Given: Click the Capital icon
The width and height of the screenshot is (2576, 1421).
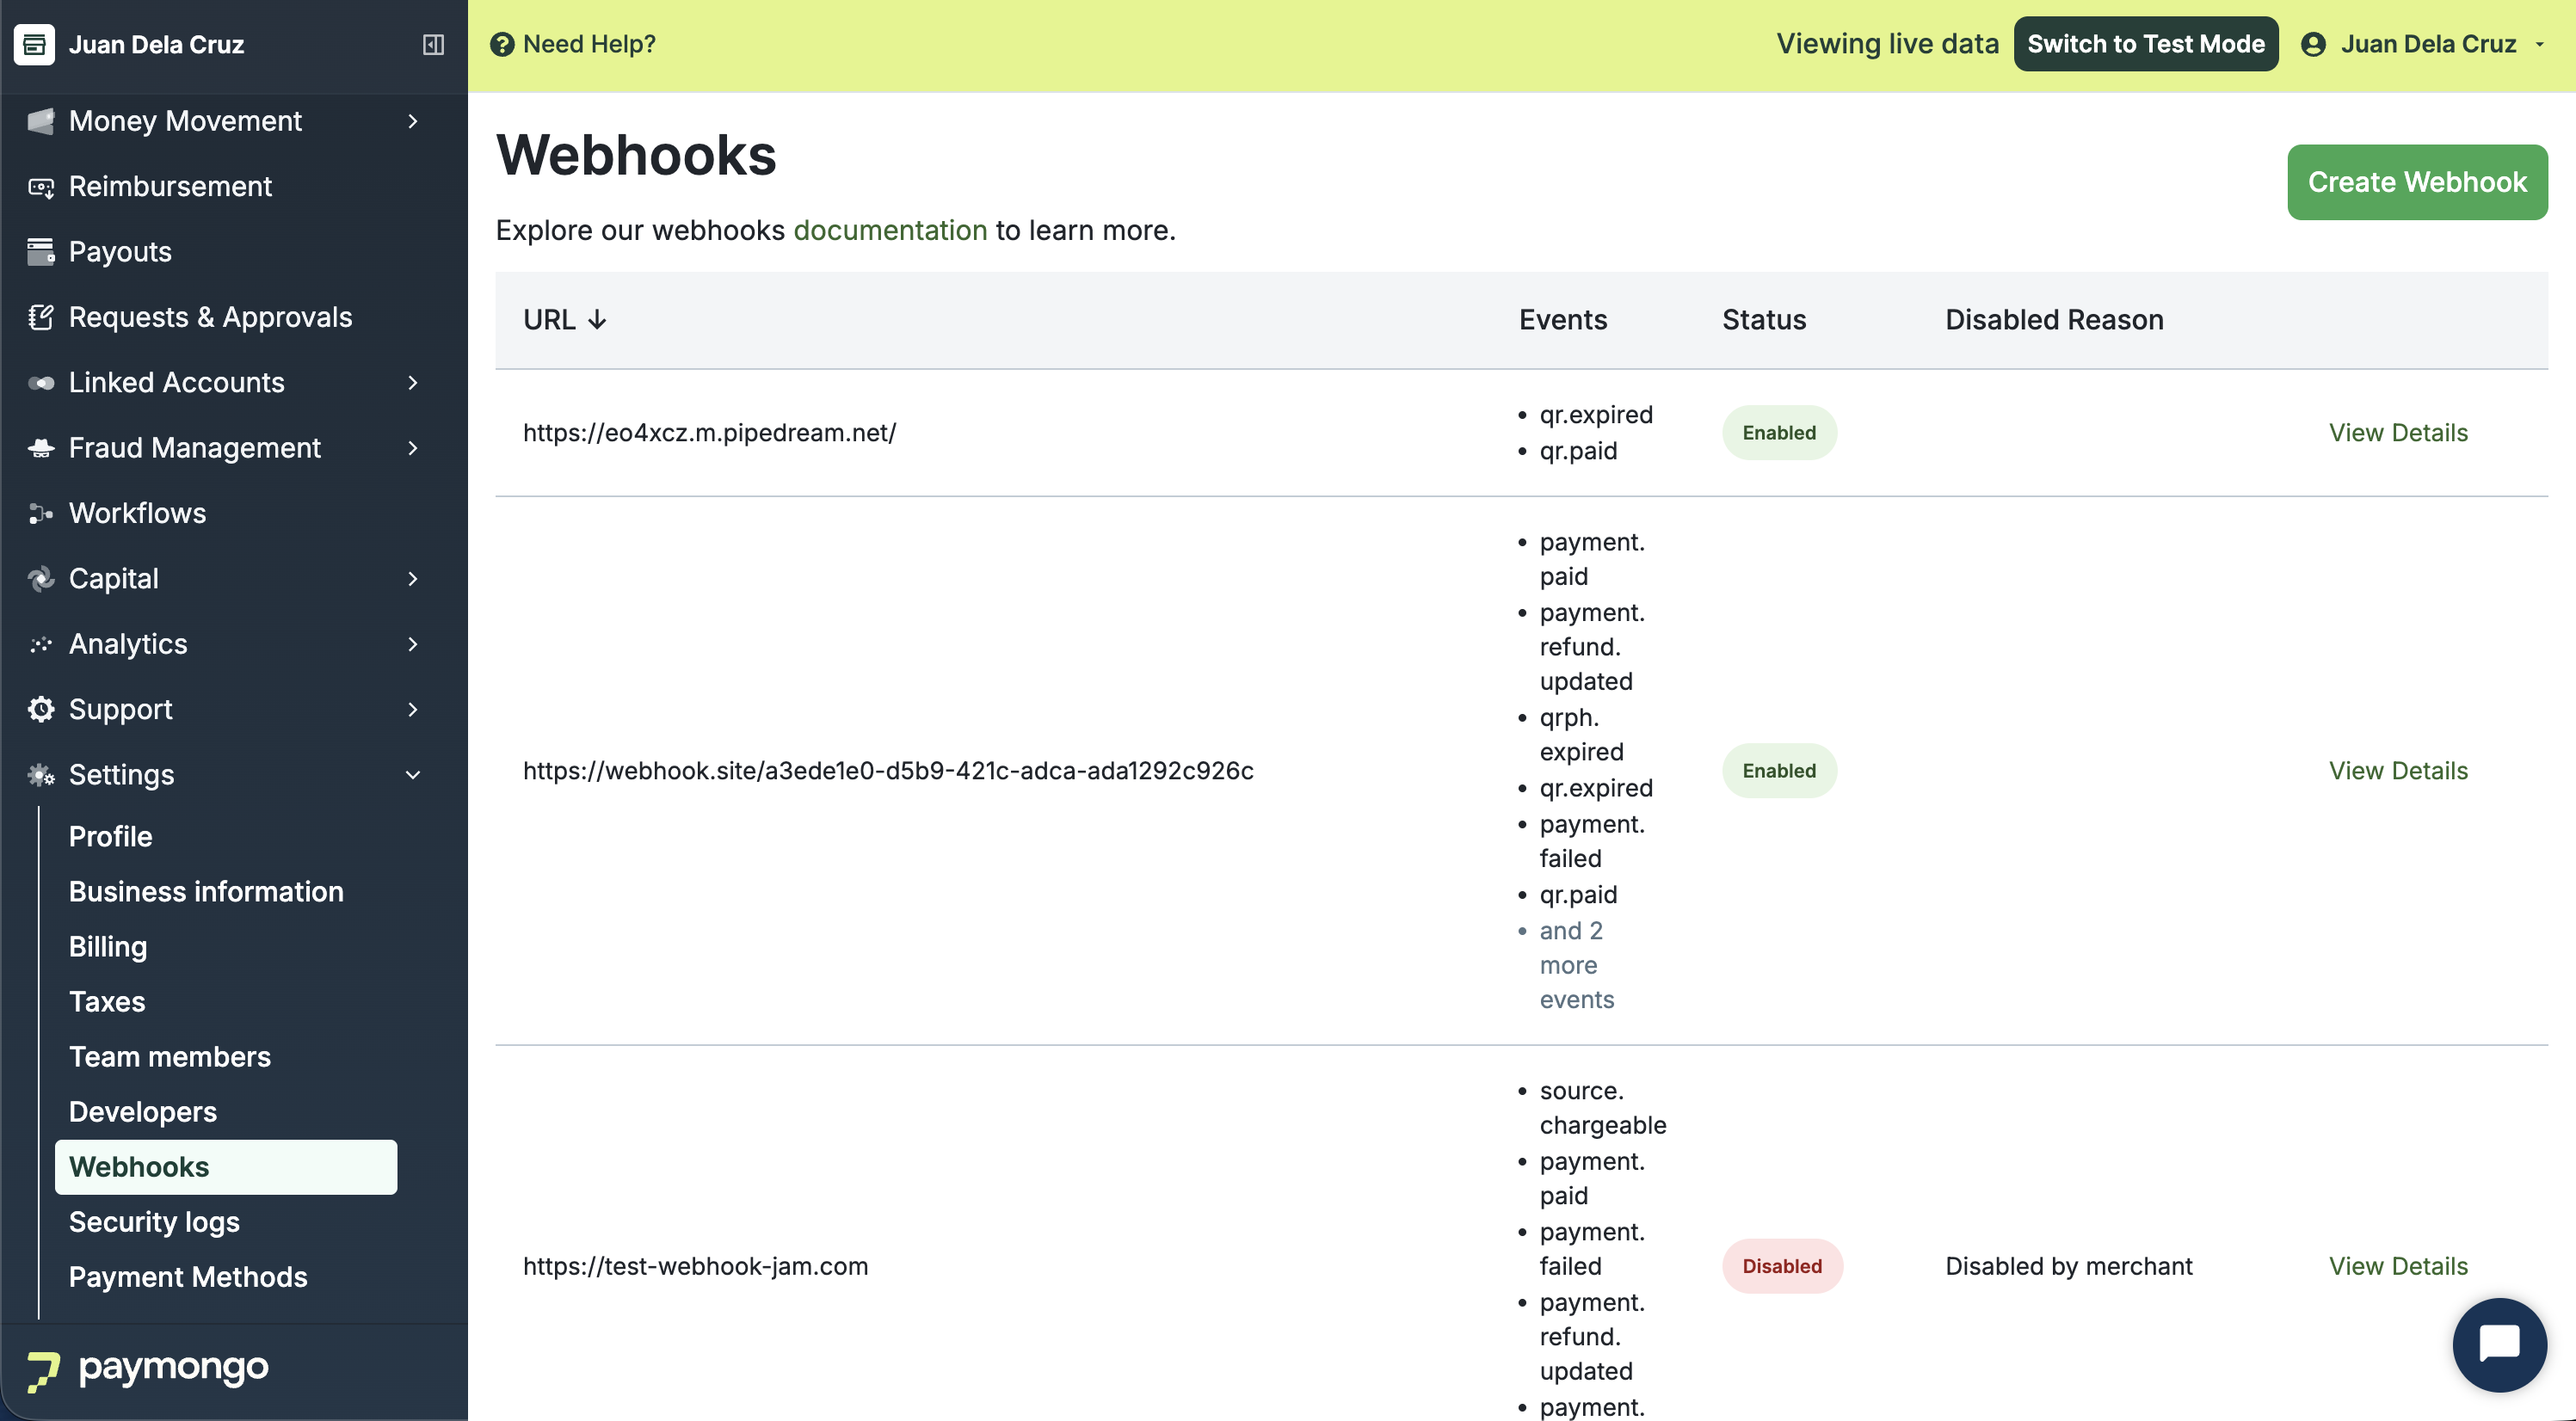Looking at the screenshot, I should point(41,579).
